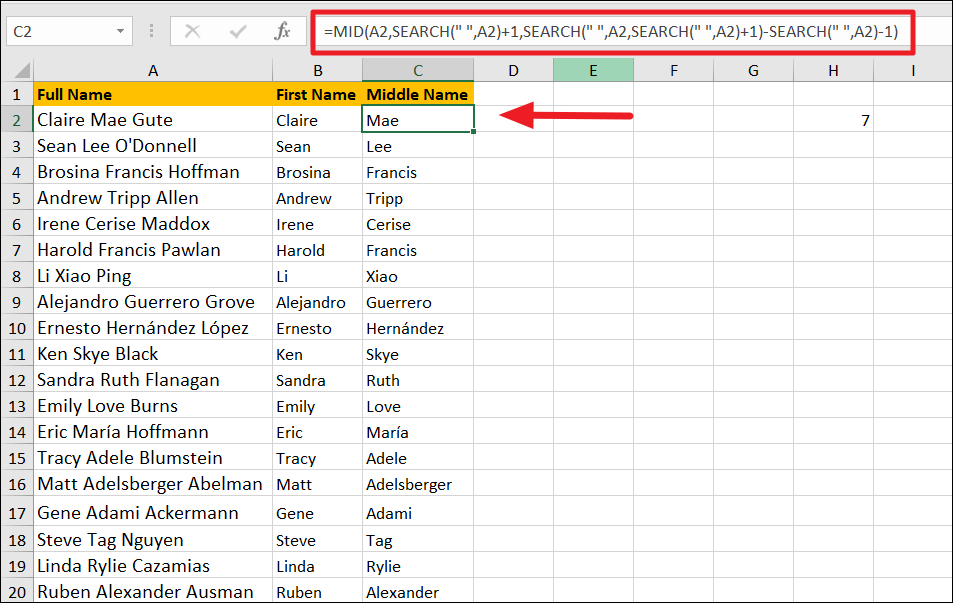Click the Enter checkmark icon on formula bar
The height and width of the screenshot is (603, 953).
coord(236,30)
